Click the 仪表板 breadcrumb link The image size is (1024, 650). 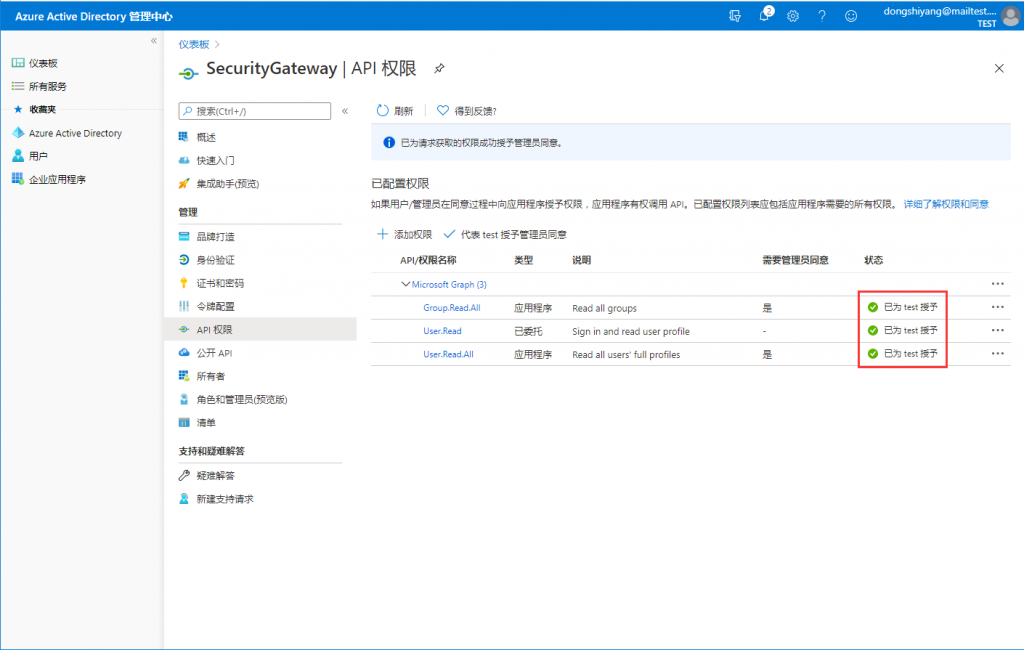194,44
